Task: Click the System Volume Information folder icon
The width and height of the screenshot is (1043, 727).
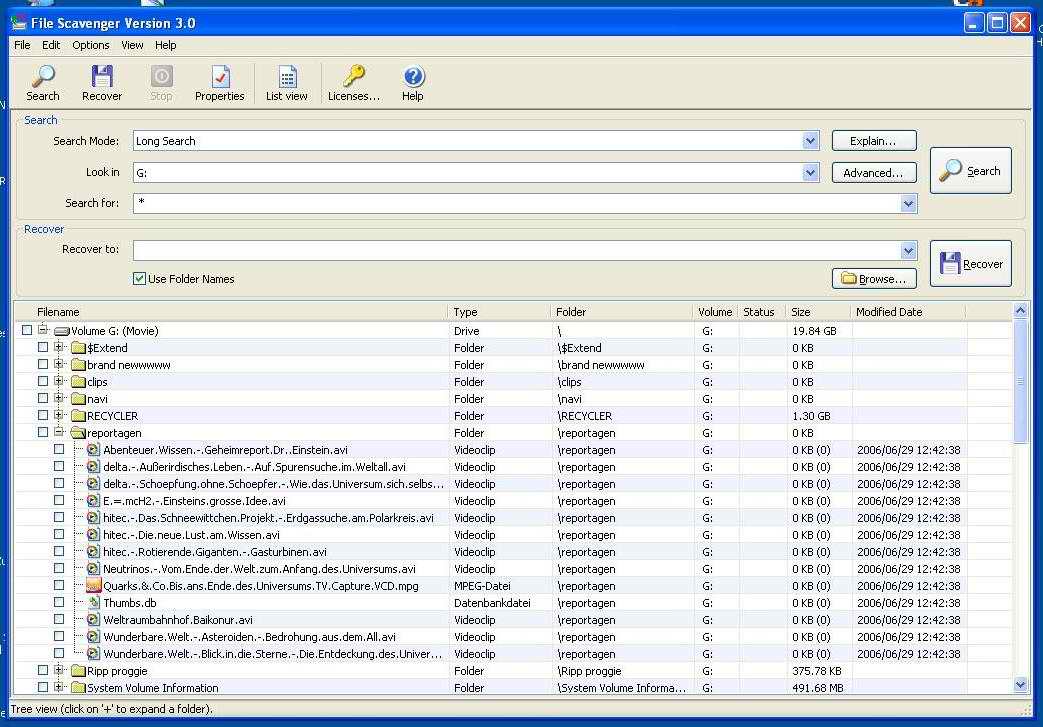Action: pyautogui.click(x=78, y=688)
